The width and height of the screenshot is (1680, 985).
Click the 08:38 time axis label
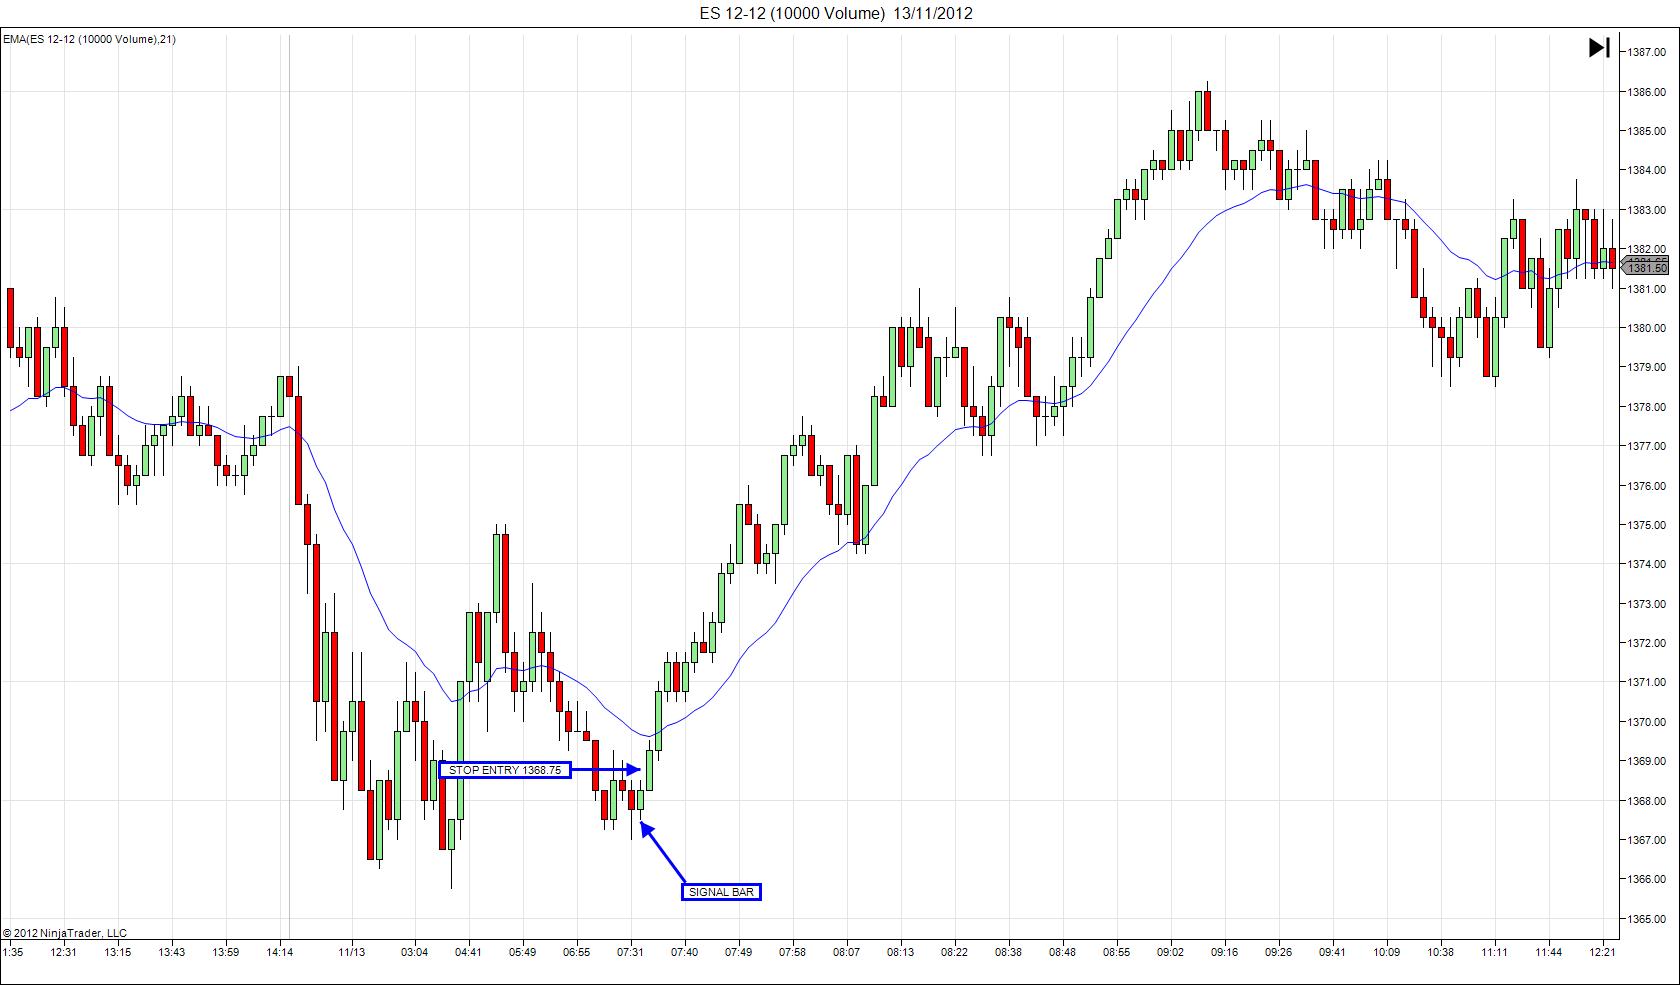point(1008,952)
